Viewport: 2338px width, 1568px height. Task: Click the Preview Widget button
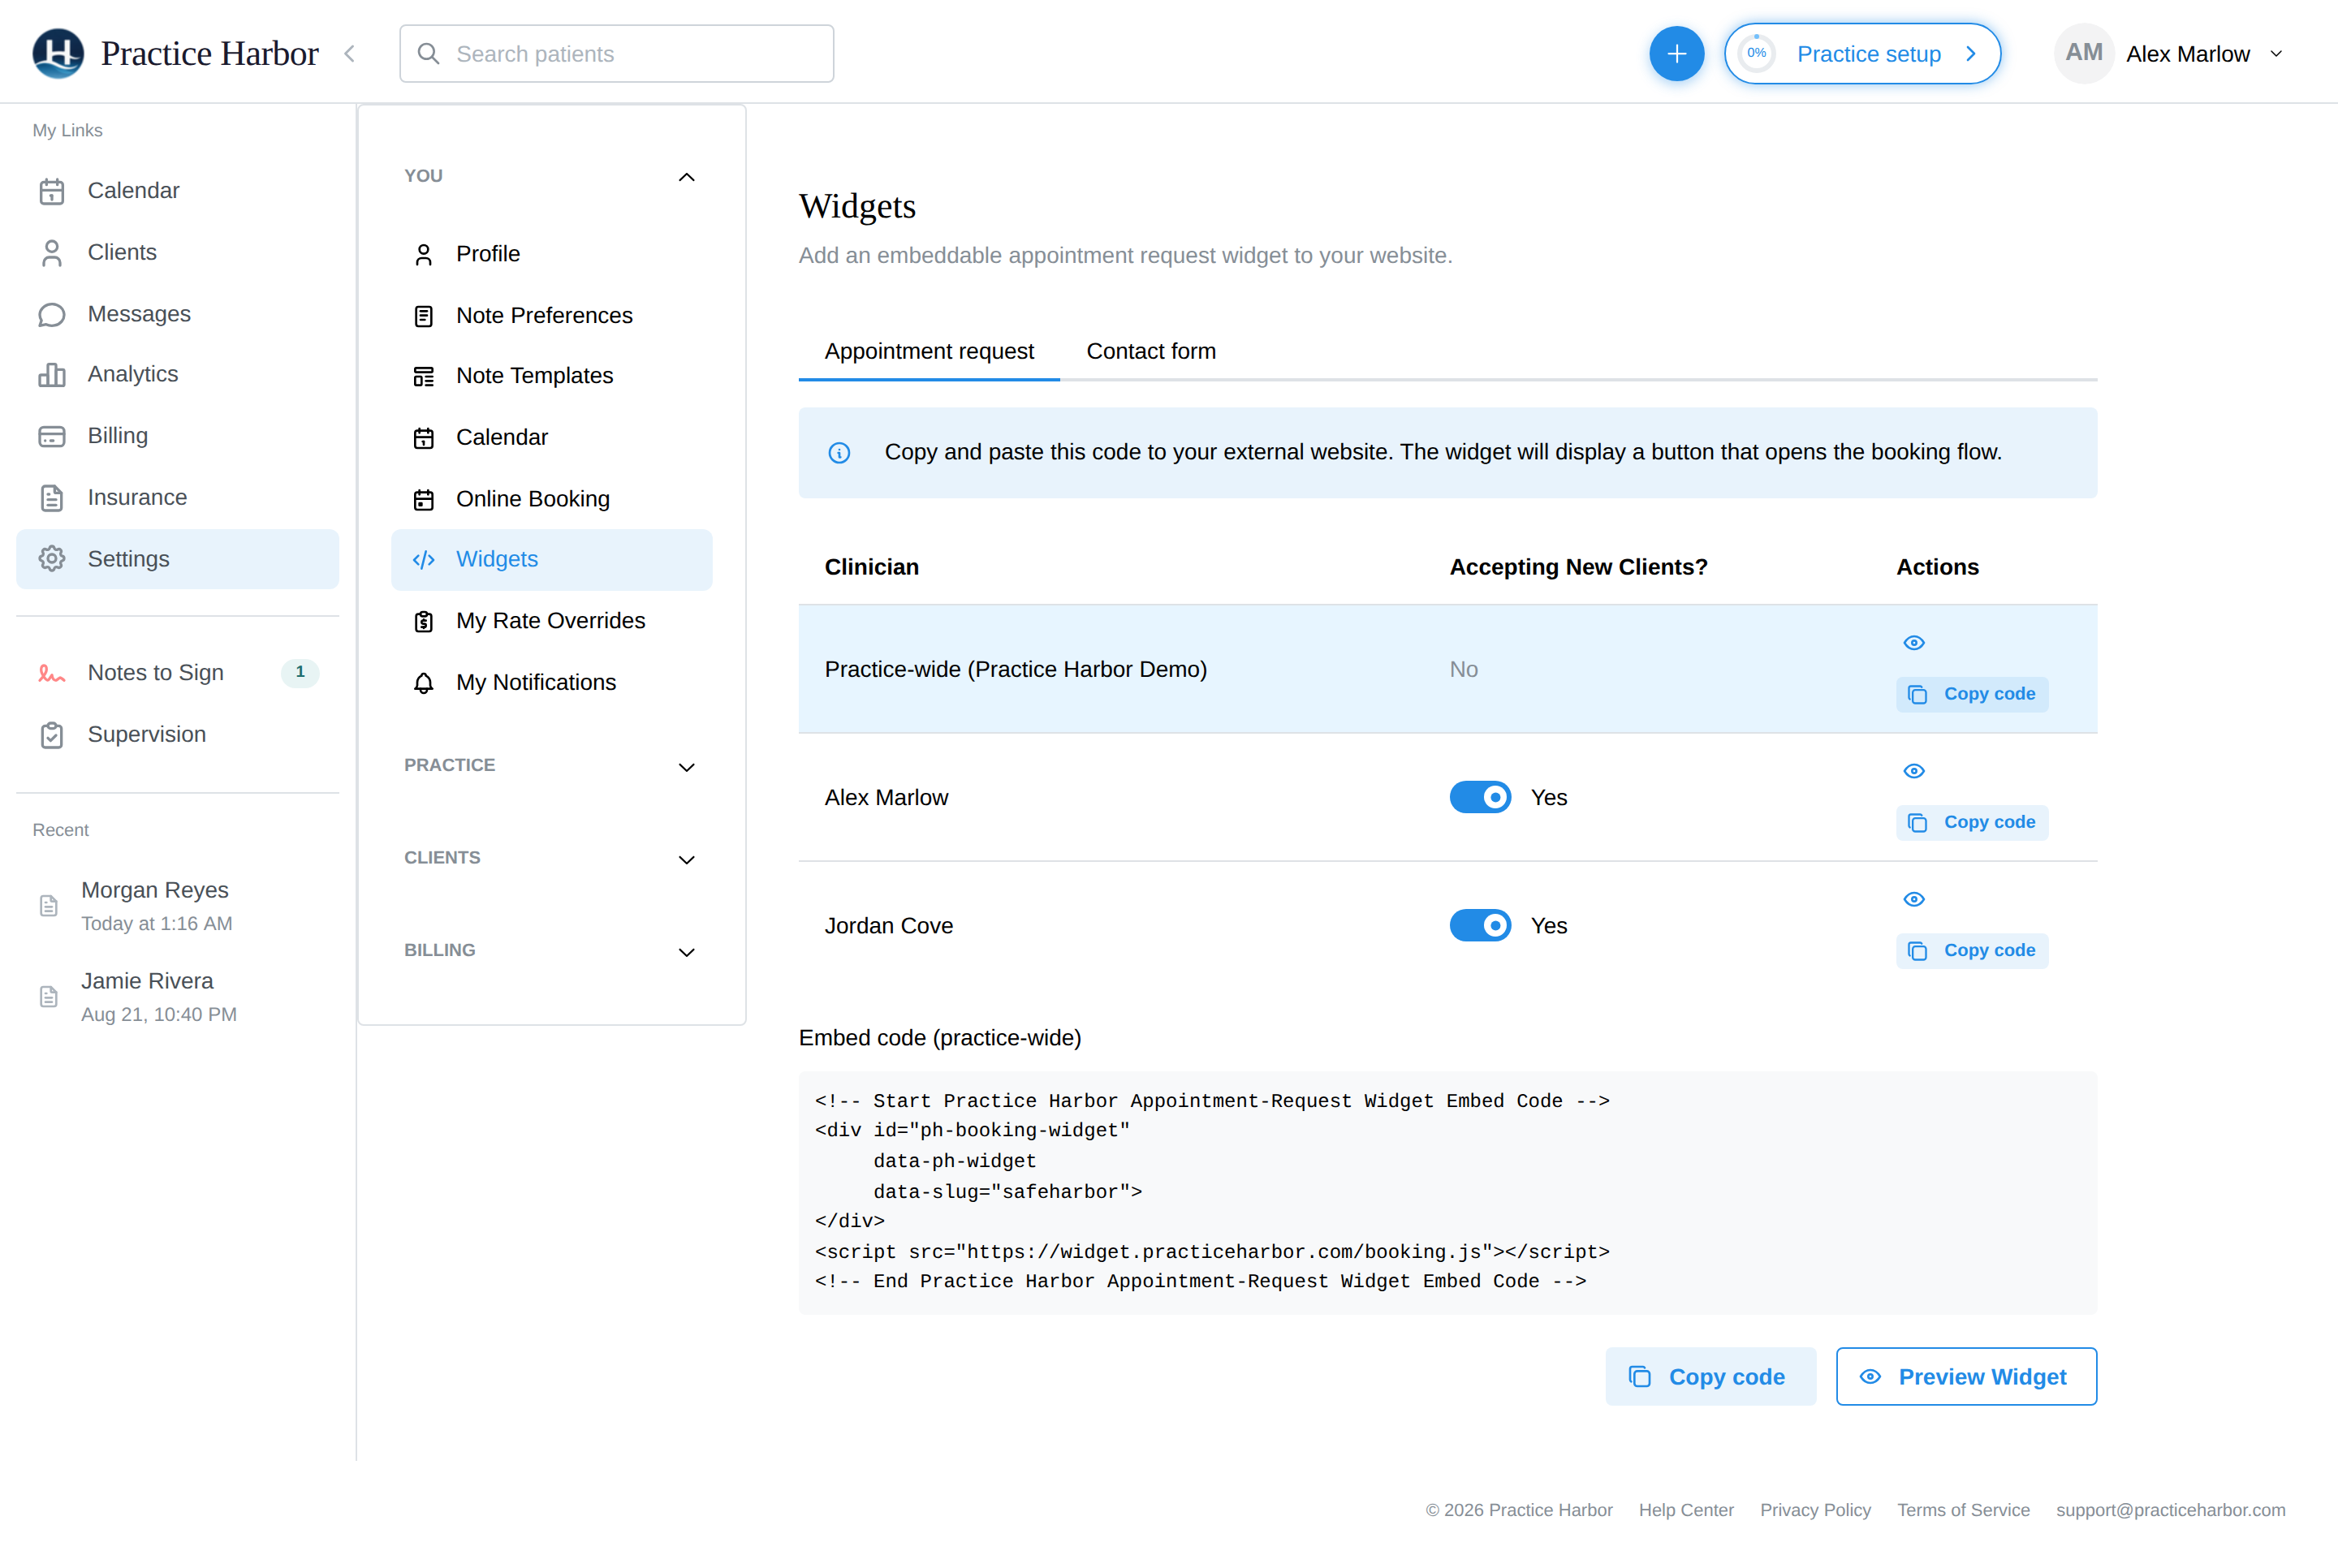(1966, 1377)
